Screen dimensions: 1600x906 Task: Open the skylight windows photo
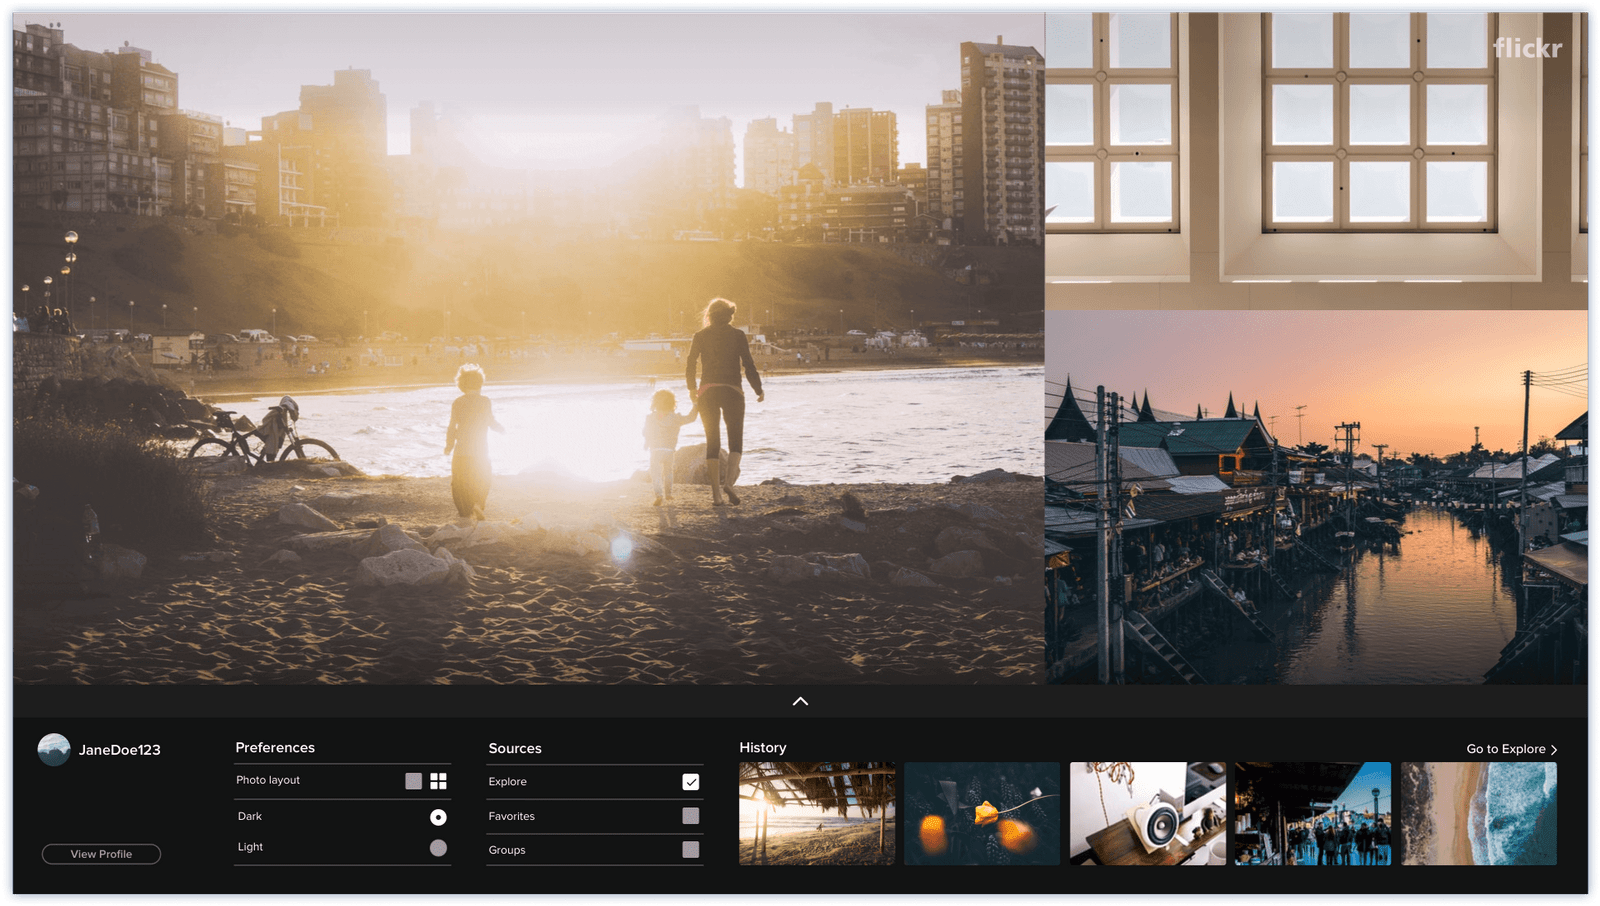point(1316,160)
